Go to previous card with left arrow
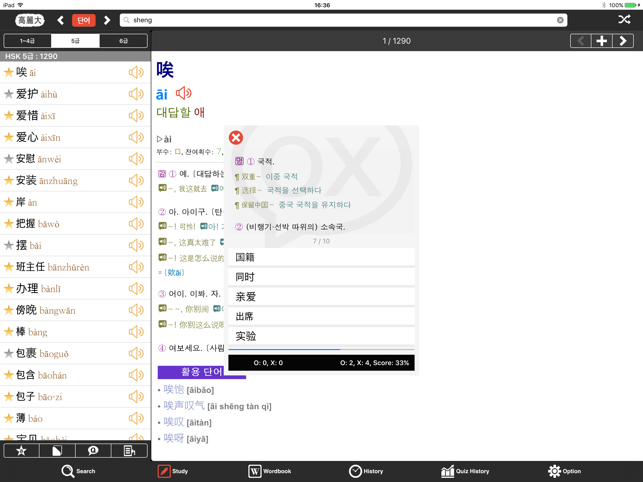Image resolution: width=643 pixels, height=482 pixels. click(x=580, y=41)
